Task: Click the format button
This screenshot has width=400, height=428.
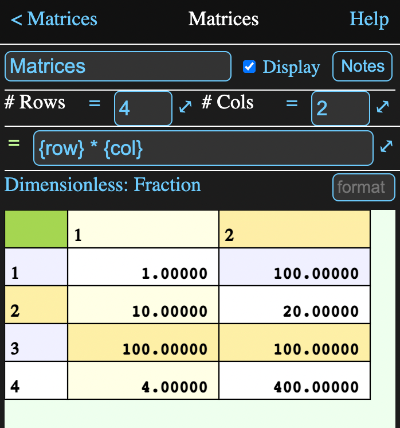Action: pos(363,187)
